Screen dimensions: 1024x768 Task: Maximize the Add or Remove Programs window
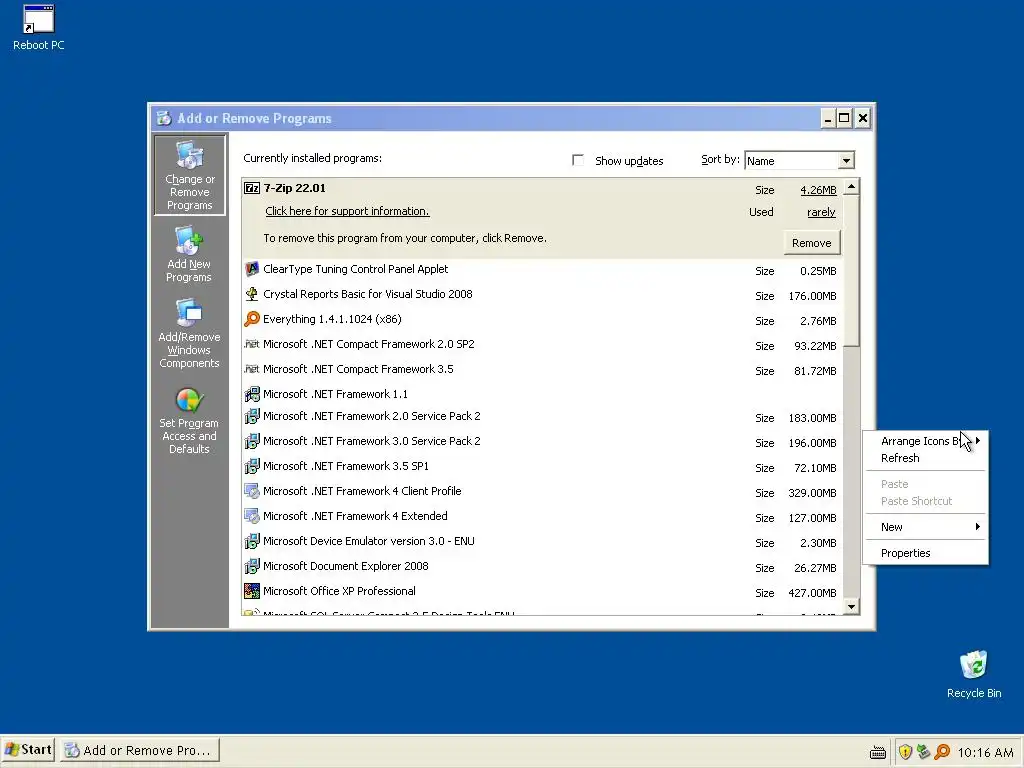(844, 118)
